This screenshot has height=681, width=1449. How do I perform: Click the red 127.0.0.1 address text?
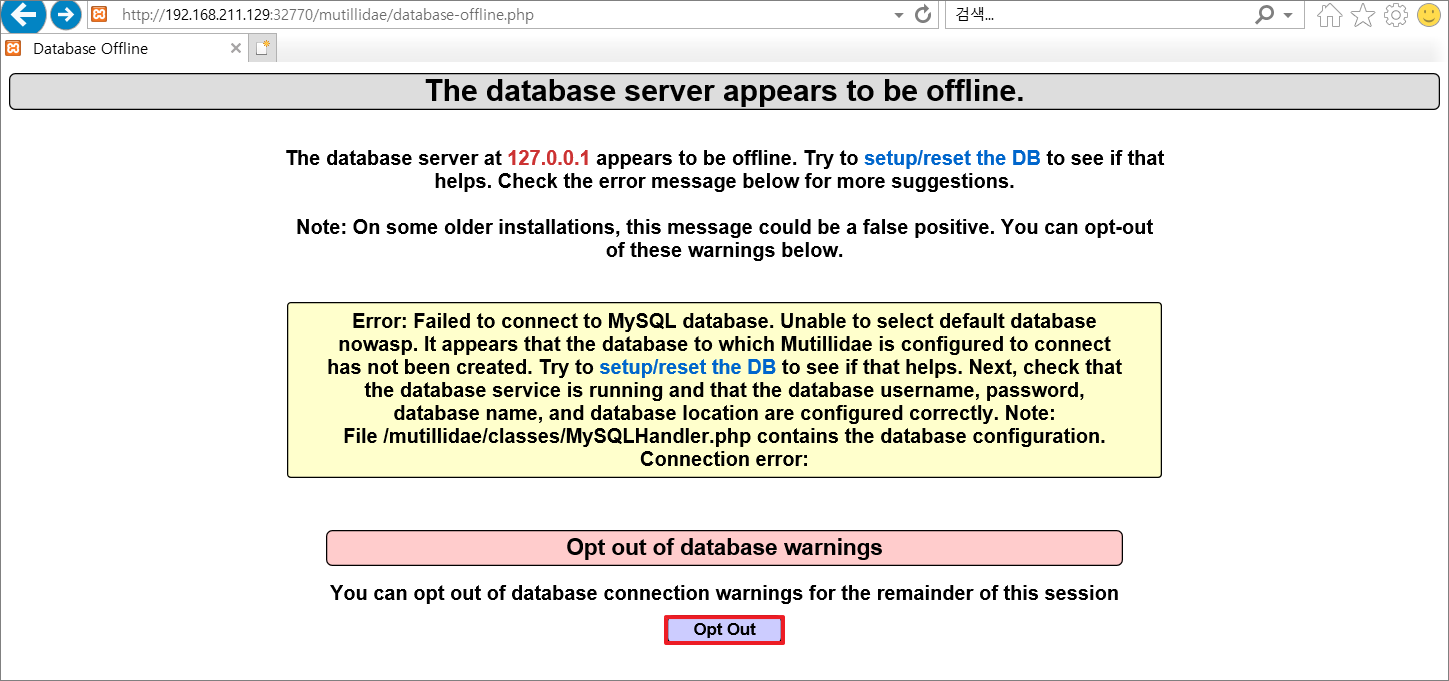coord(549,158)
